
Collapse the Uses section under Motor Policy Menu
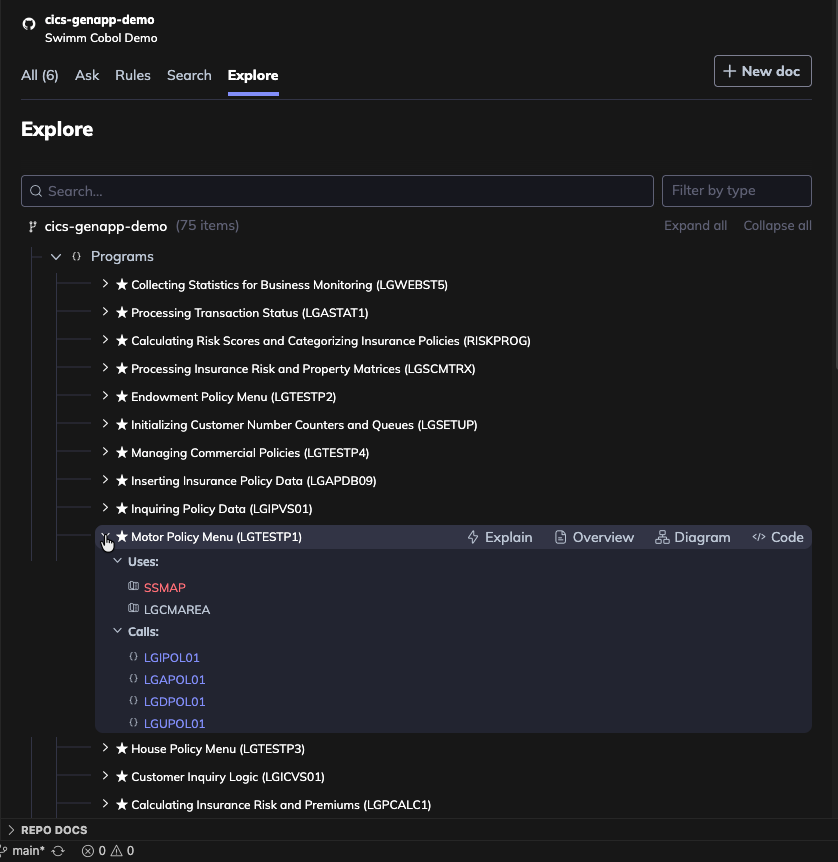point(118,561)
